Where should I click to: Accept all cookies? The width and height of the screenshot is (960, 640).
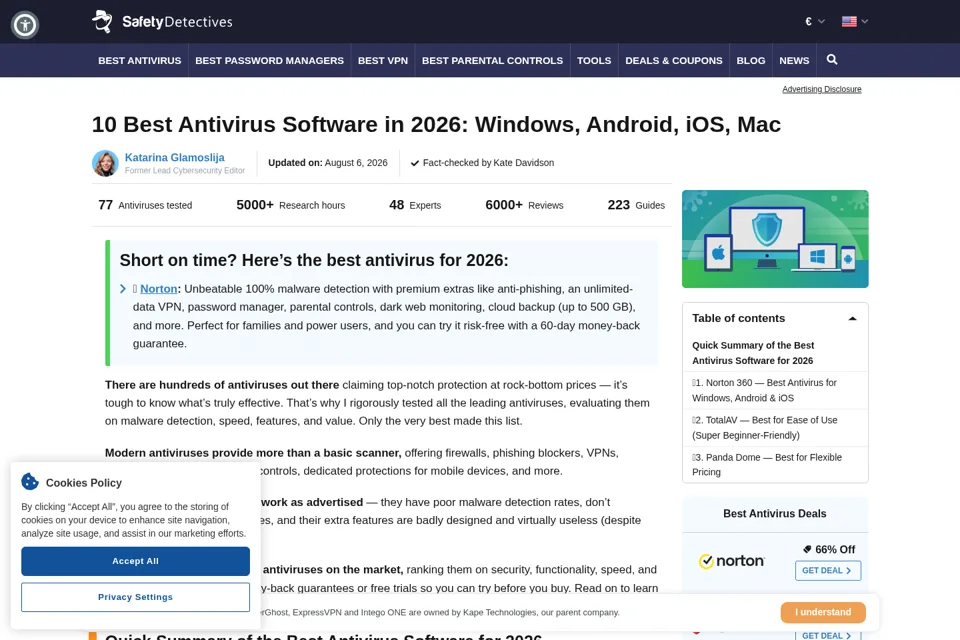pos(135,561)
